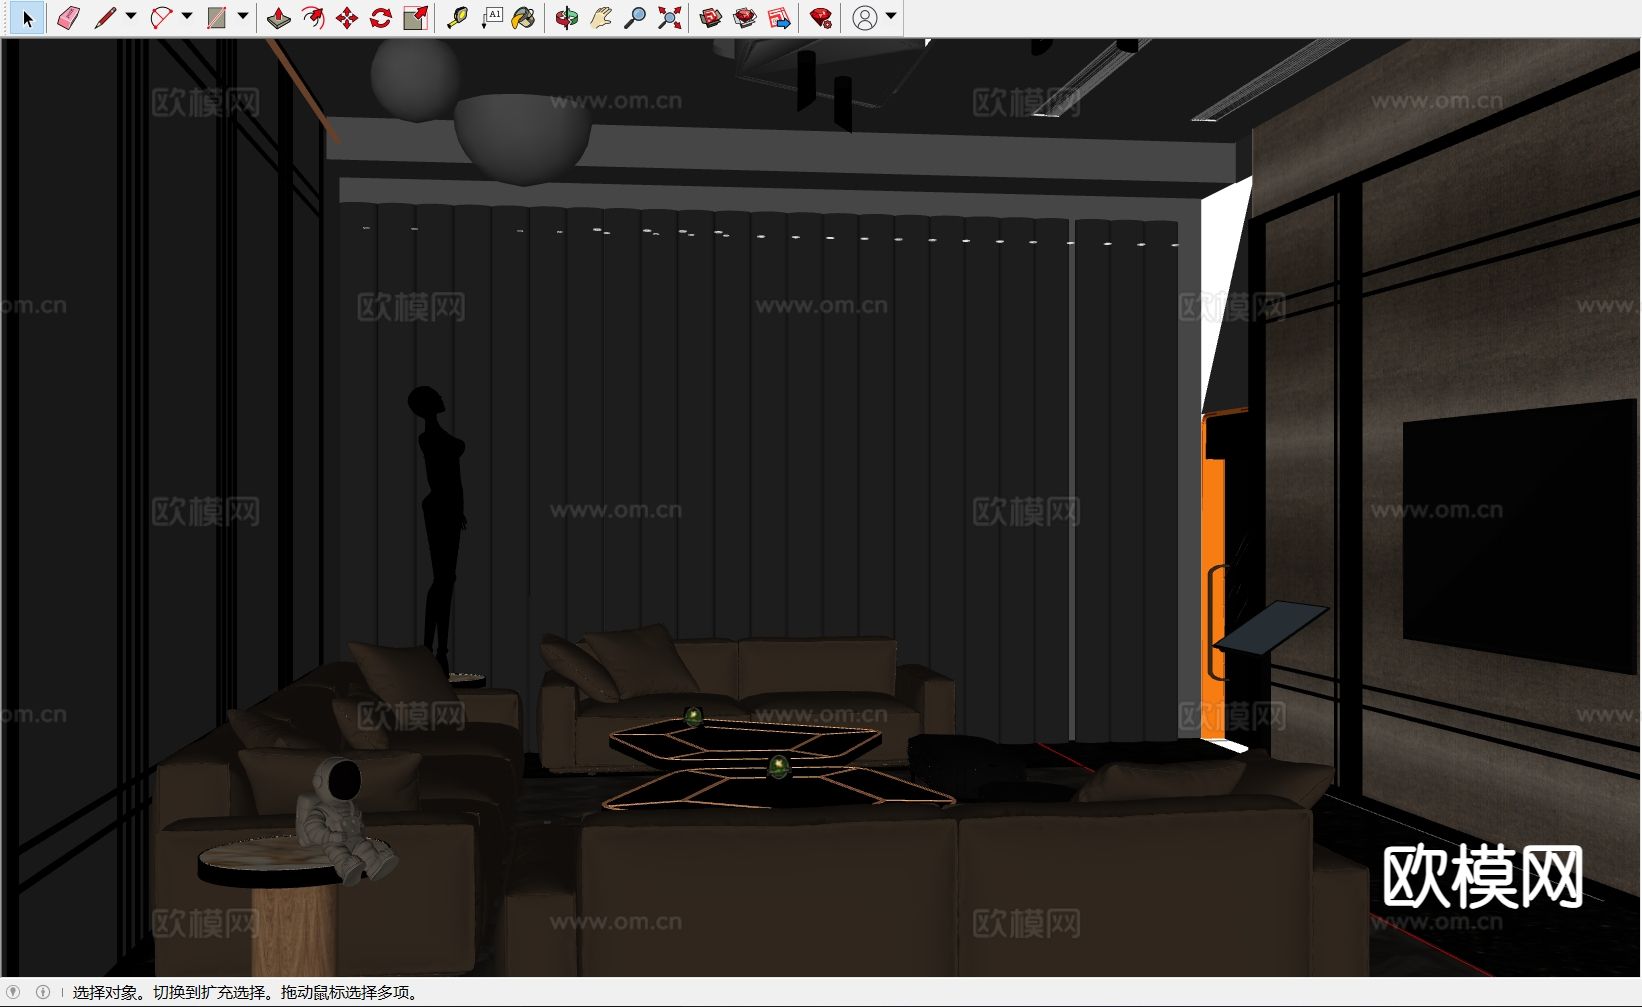This screenshot has height=1007, width=1642.
Task: Send model to LayOut
Action: point(779,18)
